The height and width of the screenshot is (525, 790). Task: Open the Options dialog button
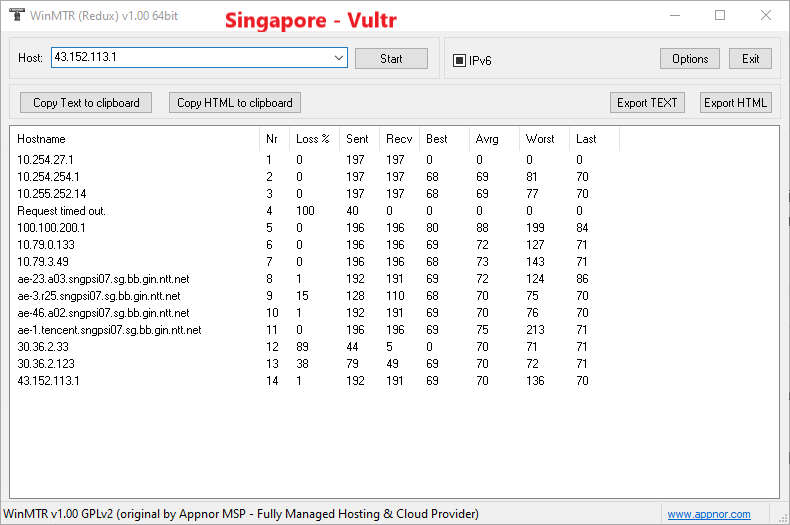click(x=690, y=59)
